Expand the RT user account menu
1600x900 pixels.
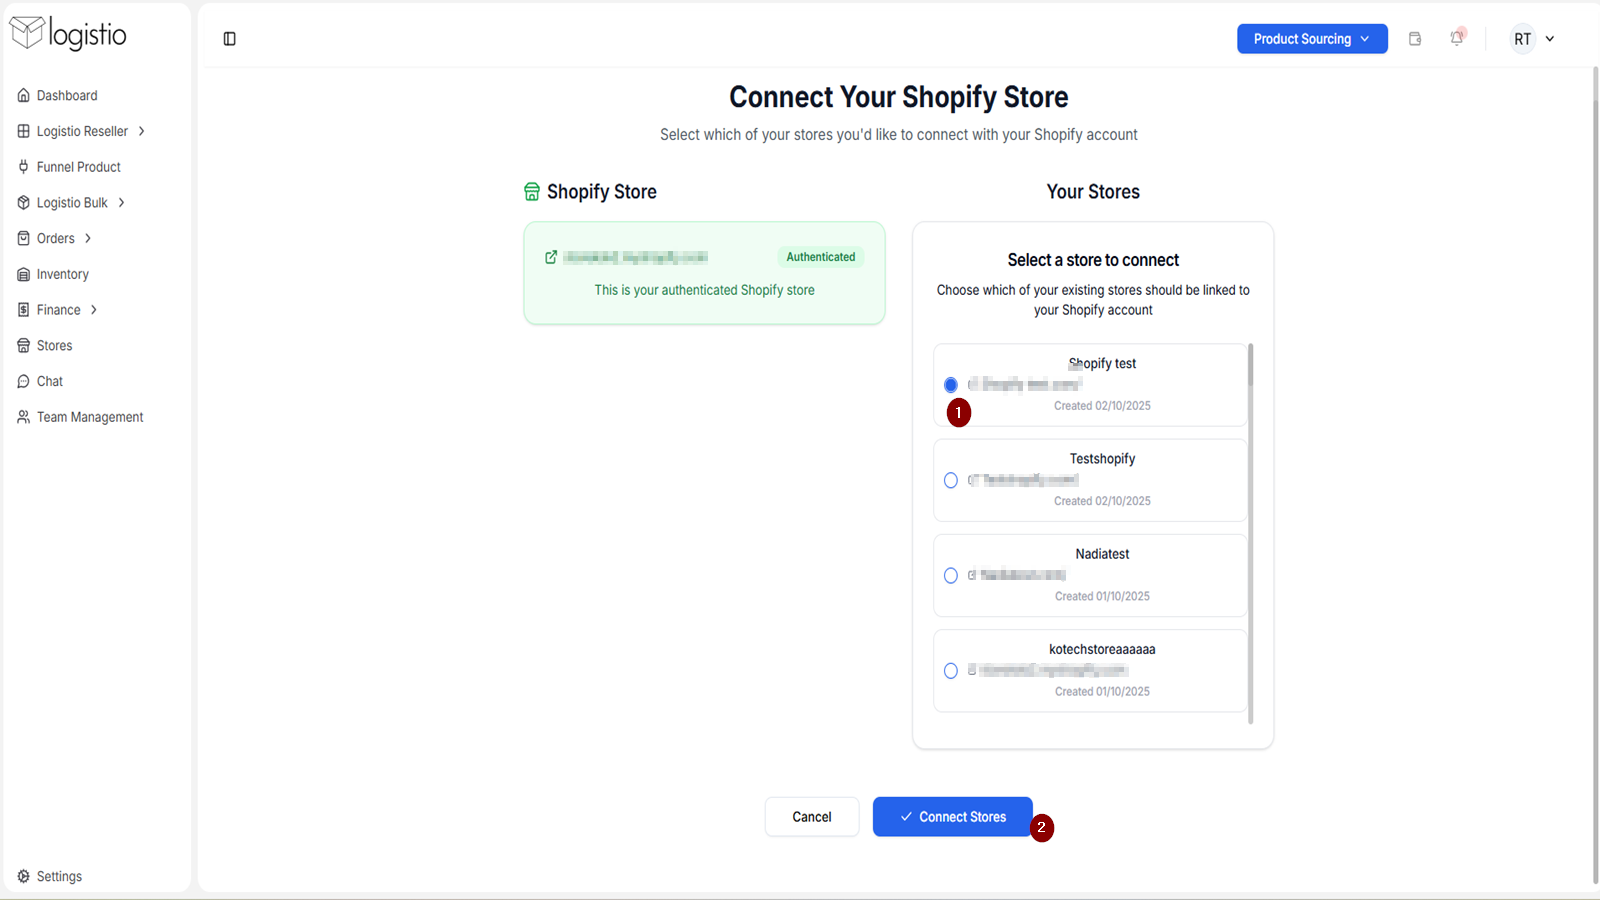pyautogui.click(x=1533, y=39)
